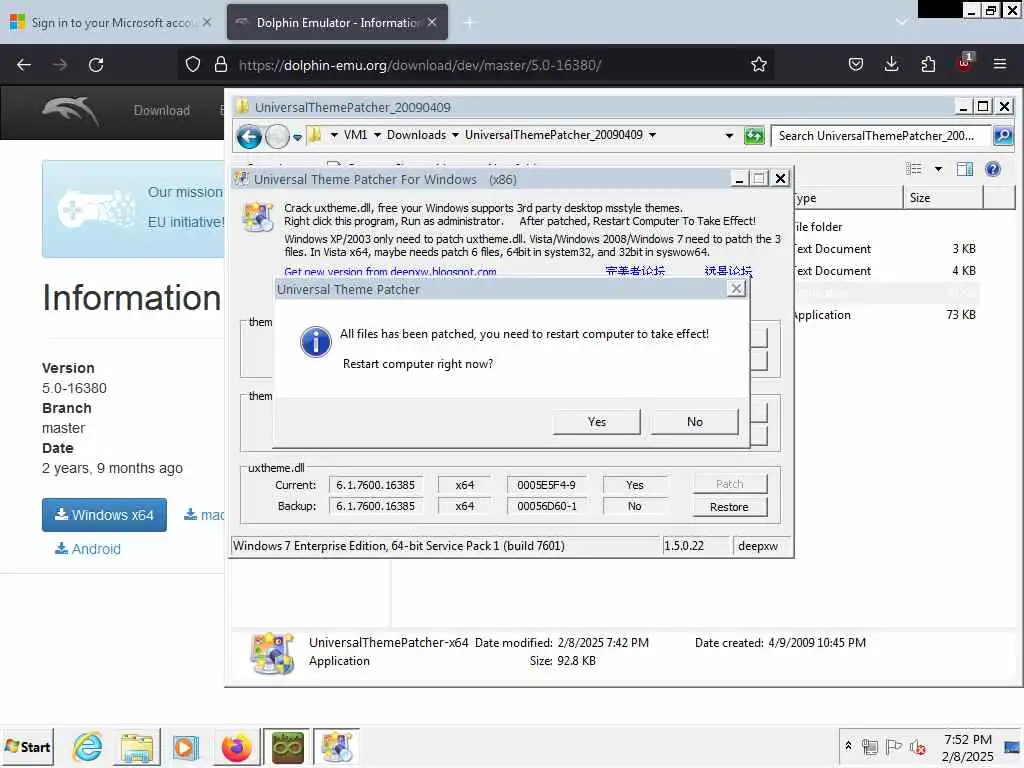
Task: Close the Universal Theme Patcher message dialog
Action: point(736,289)
